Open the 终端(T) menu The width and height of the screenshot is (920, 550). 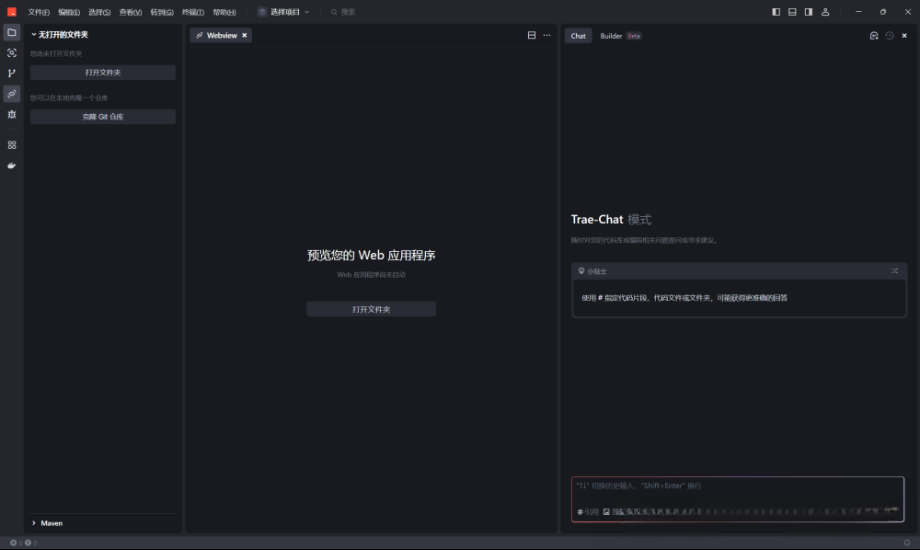193,12
